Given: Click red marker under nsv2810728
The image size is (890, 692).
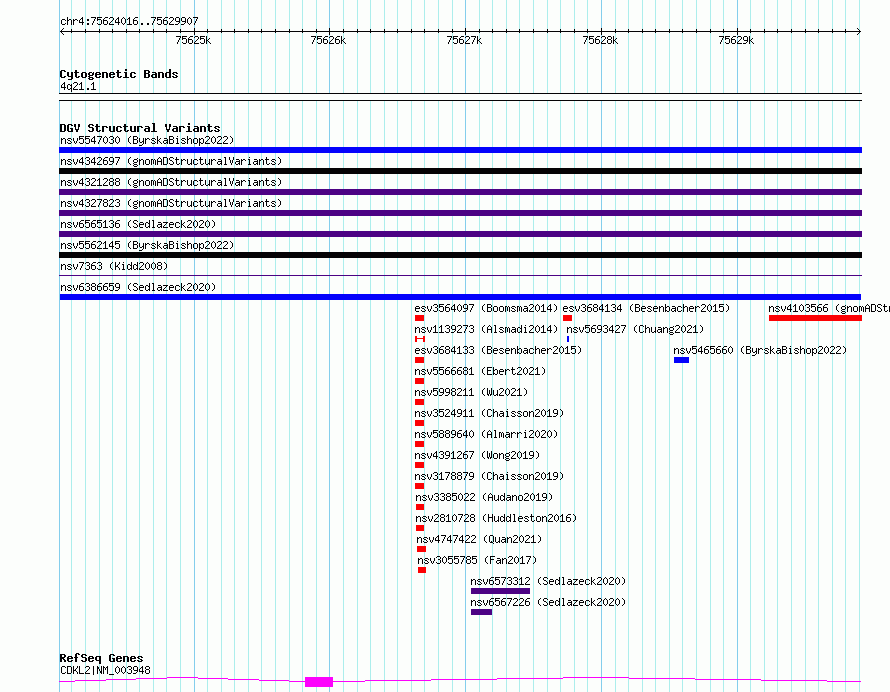Looking at the screenshot, I should click(x=420, y=528).
